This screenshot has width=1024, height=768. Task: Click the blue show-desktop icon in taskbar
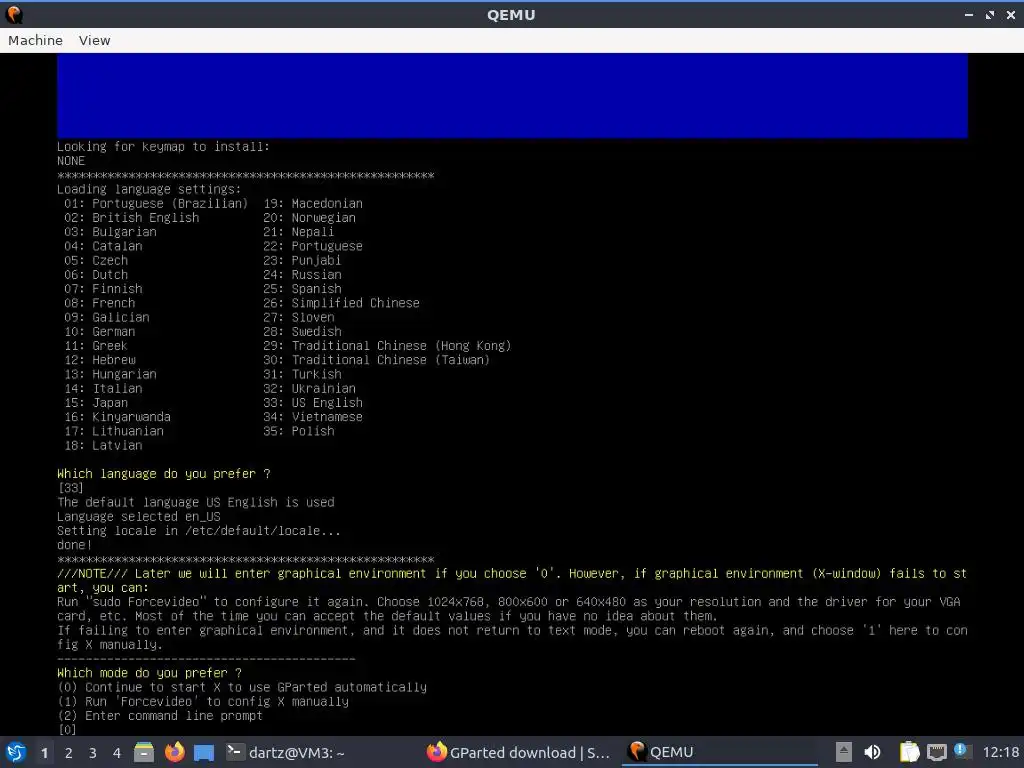pos(204,752)
